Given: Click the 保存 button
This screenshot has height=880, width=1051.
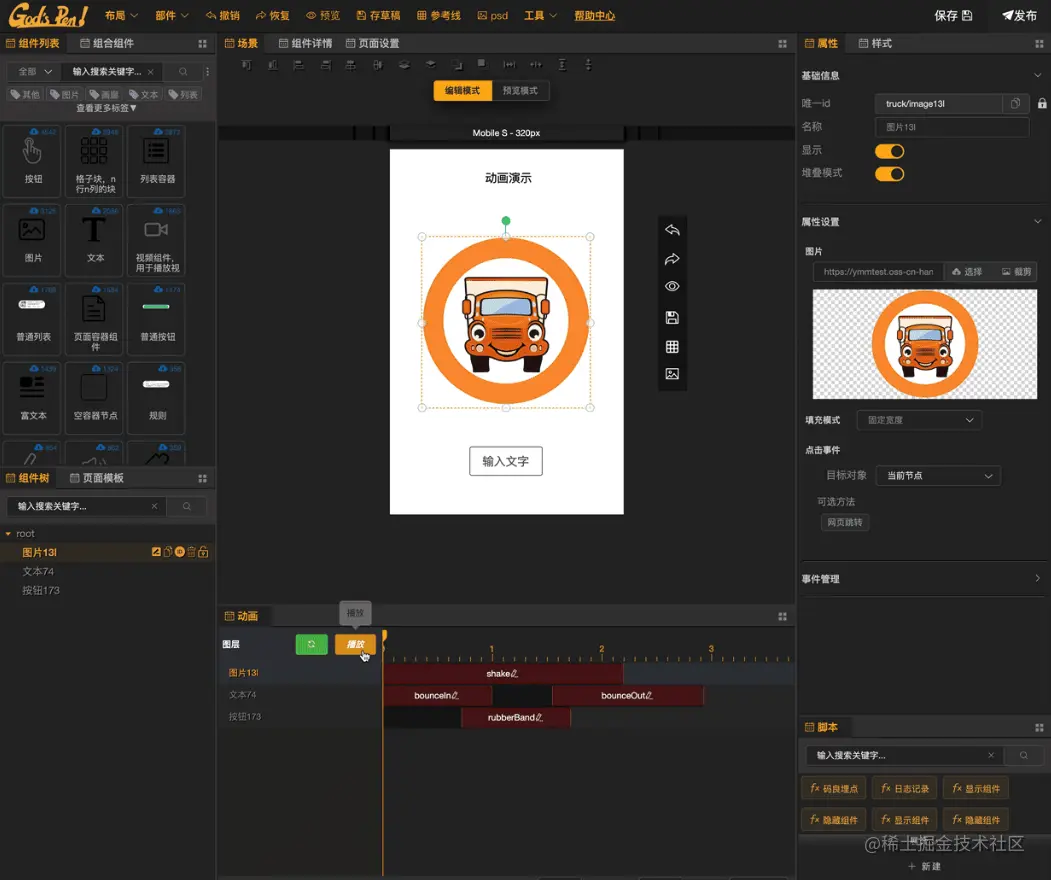Looking at the screenshot, I should pos(953,15).
